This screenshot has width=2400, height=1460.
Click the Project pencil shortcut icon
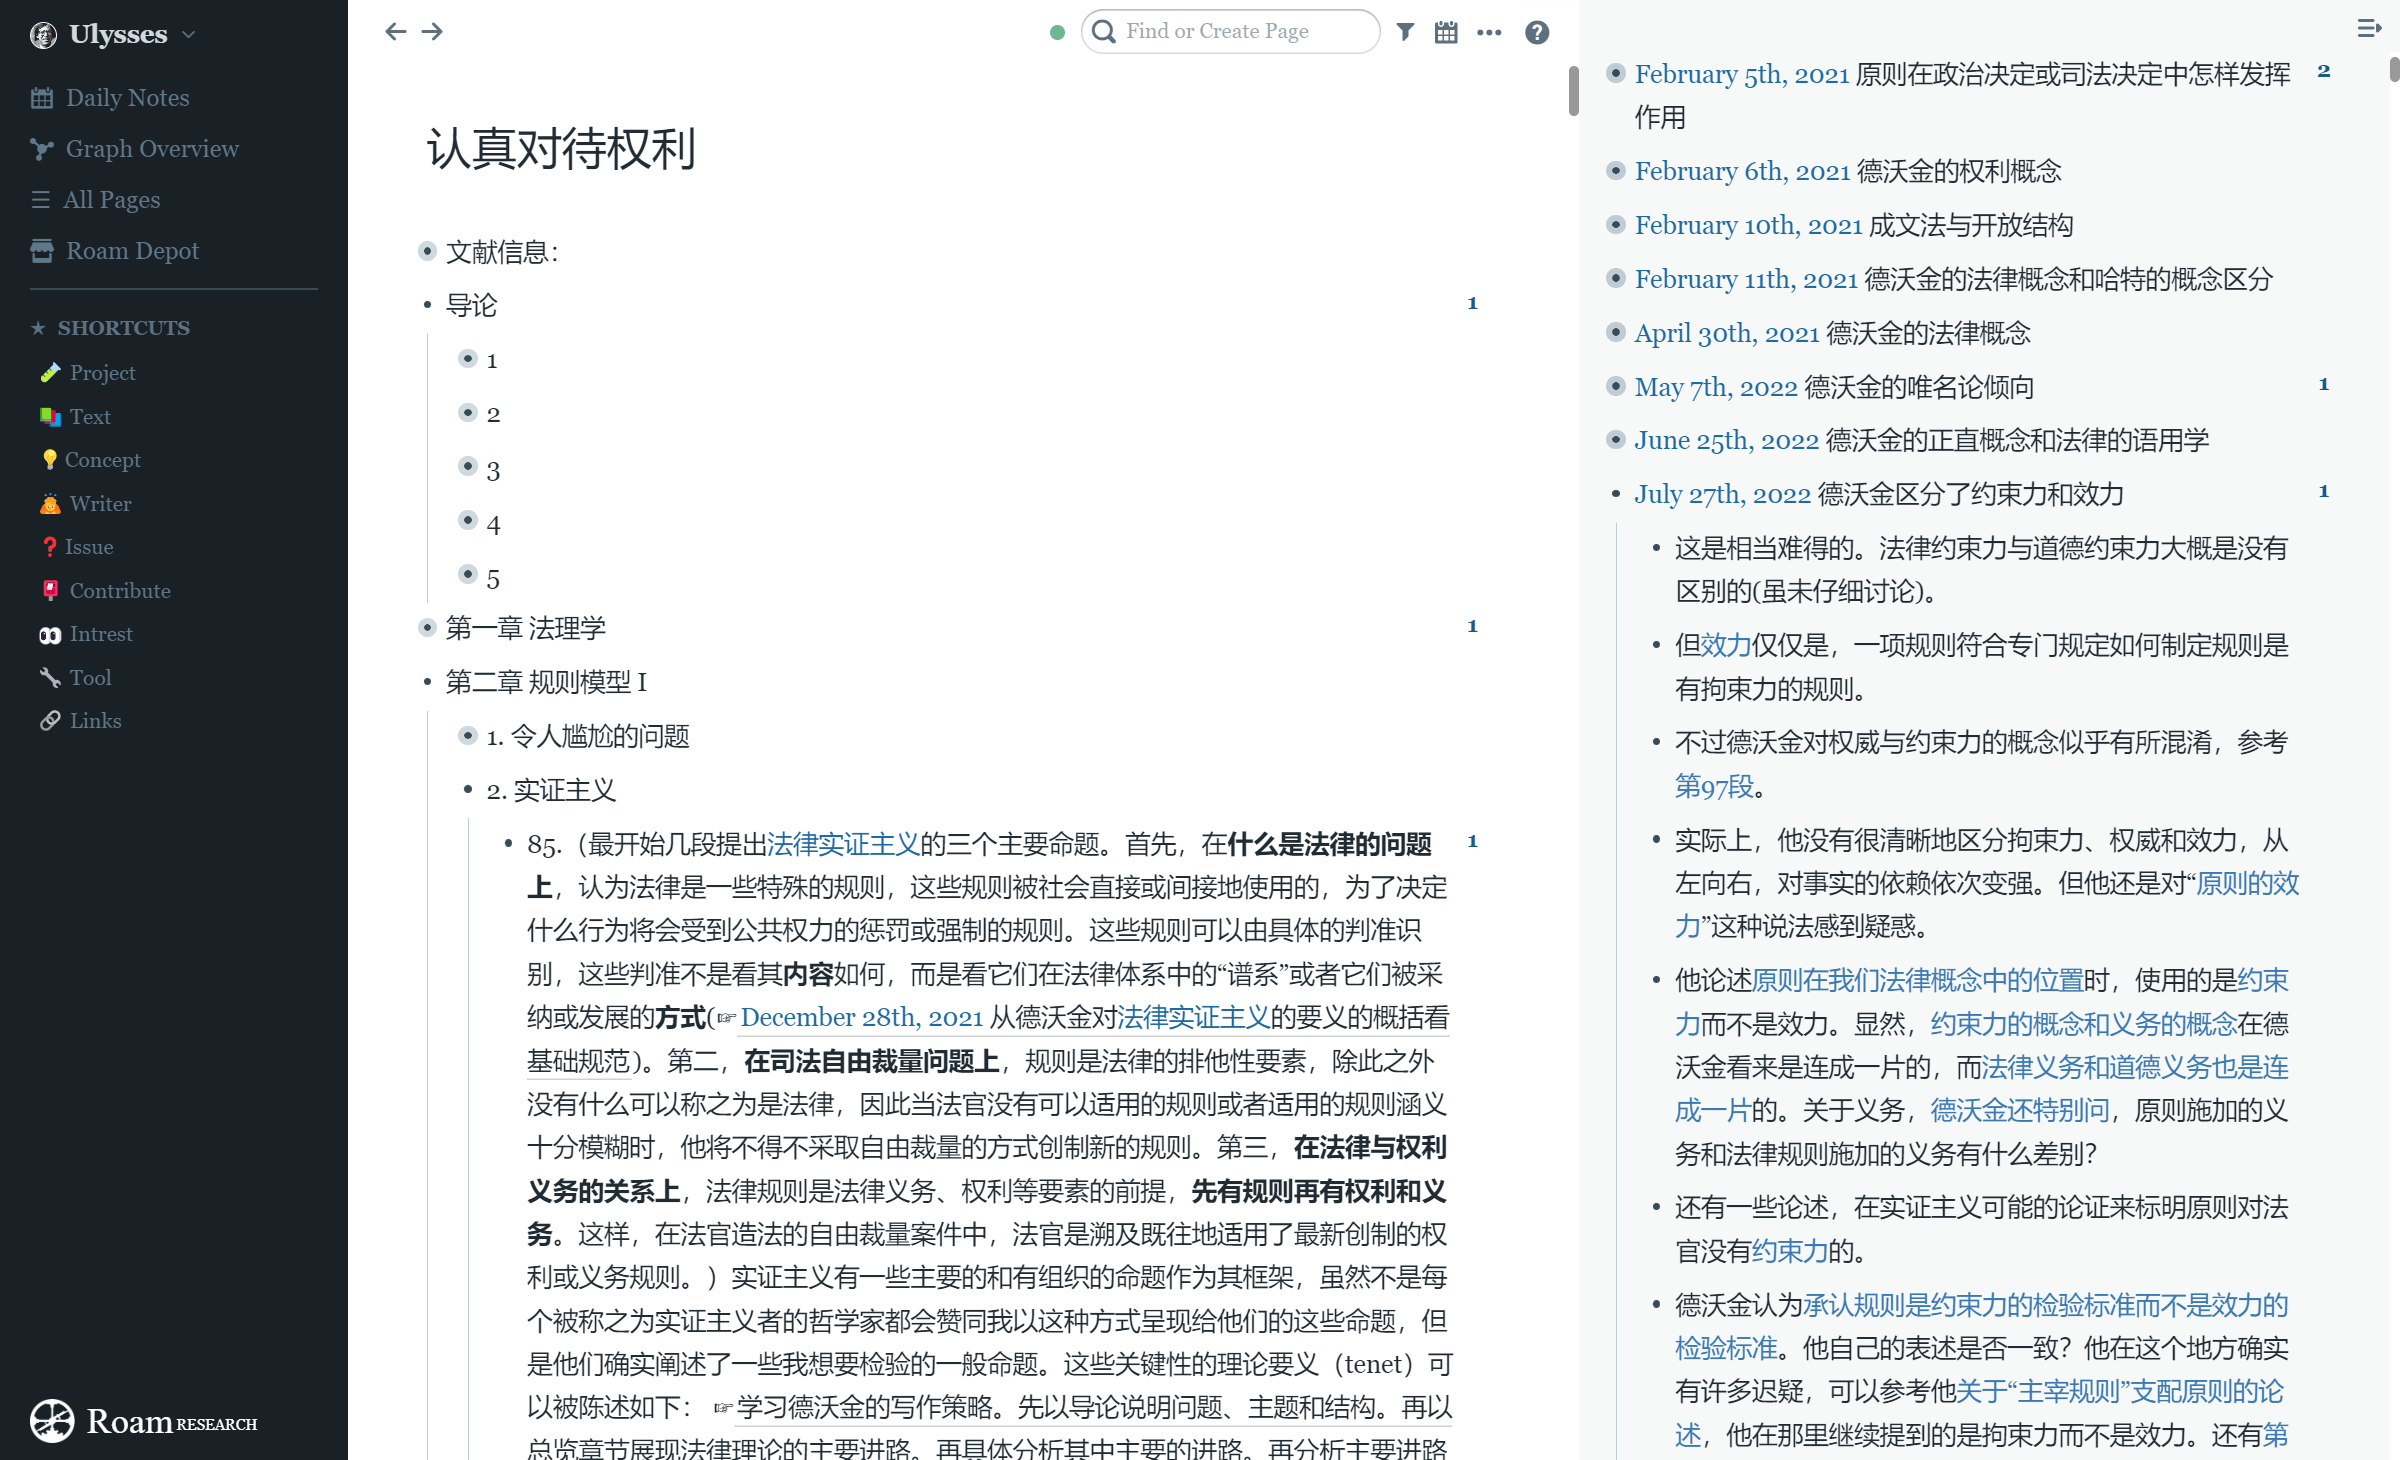pos(50,373)
